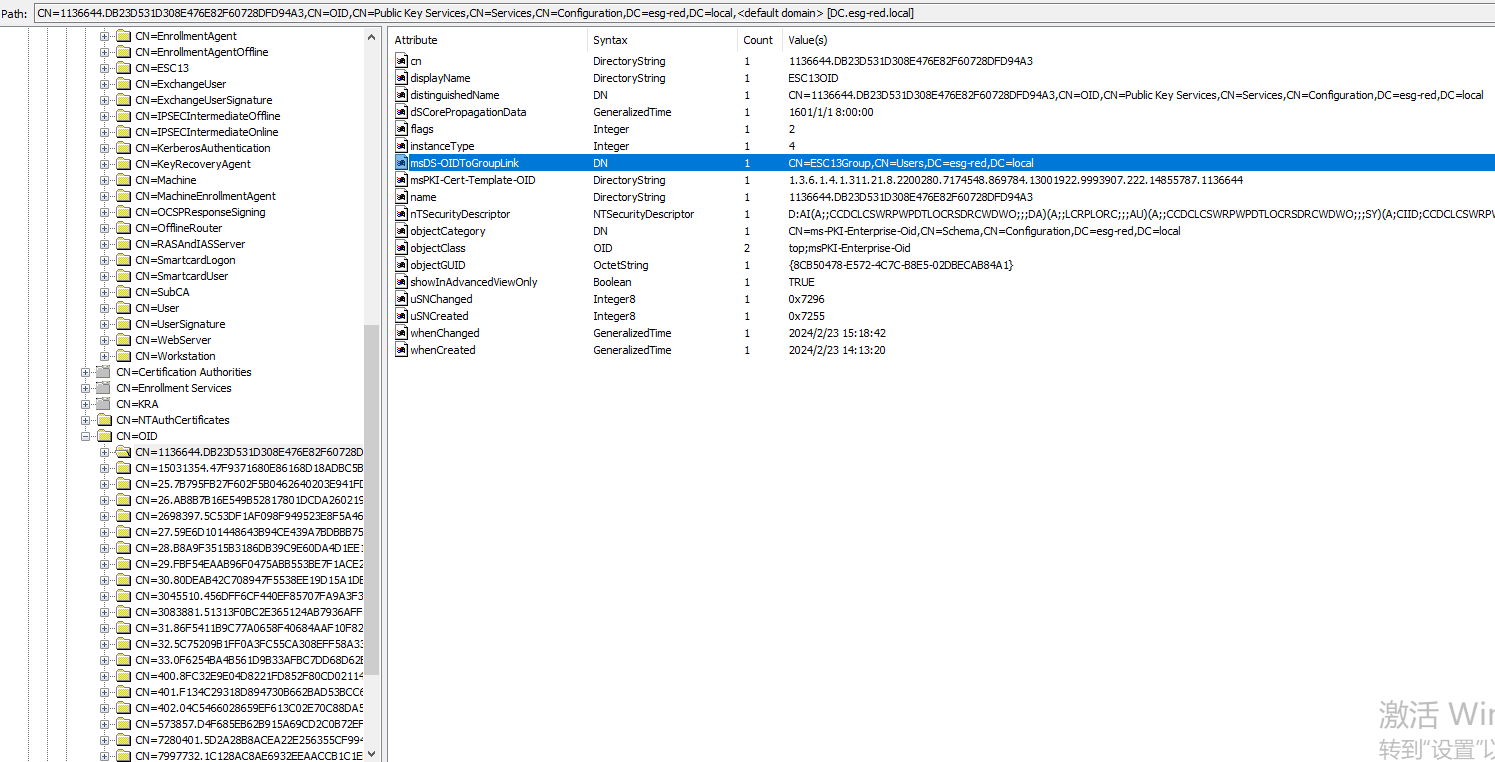Expand the CN=ESC13 tree node

pyautogui.click(x=104, y=68)
